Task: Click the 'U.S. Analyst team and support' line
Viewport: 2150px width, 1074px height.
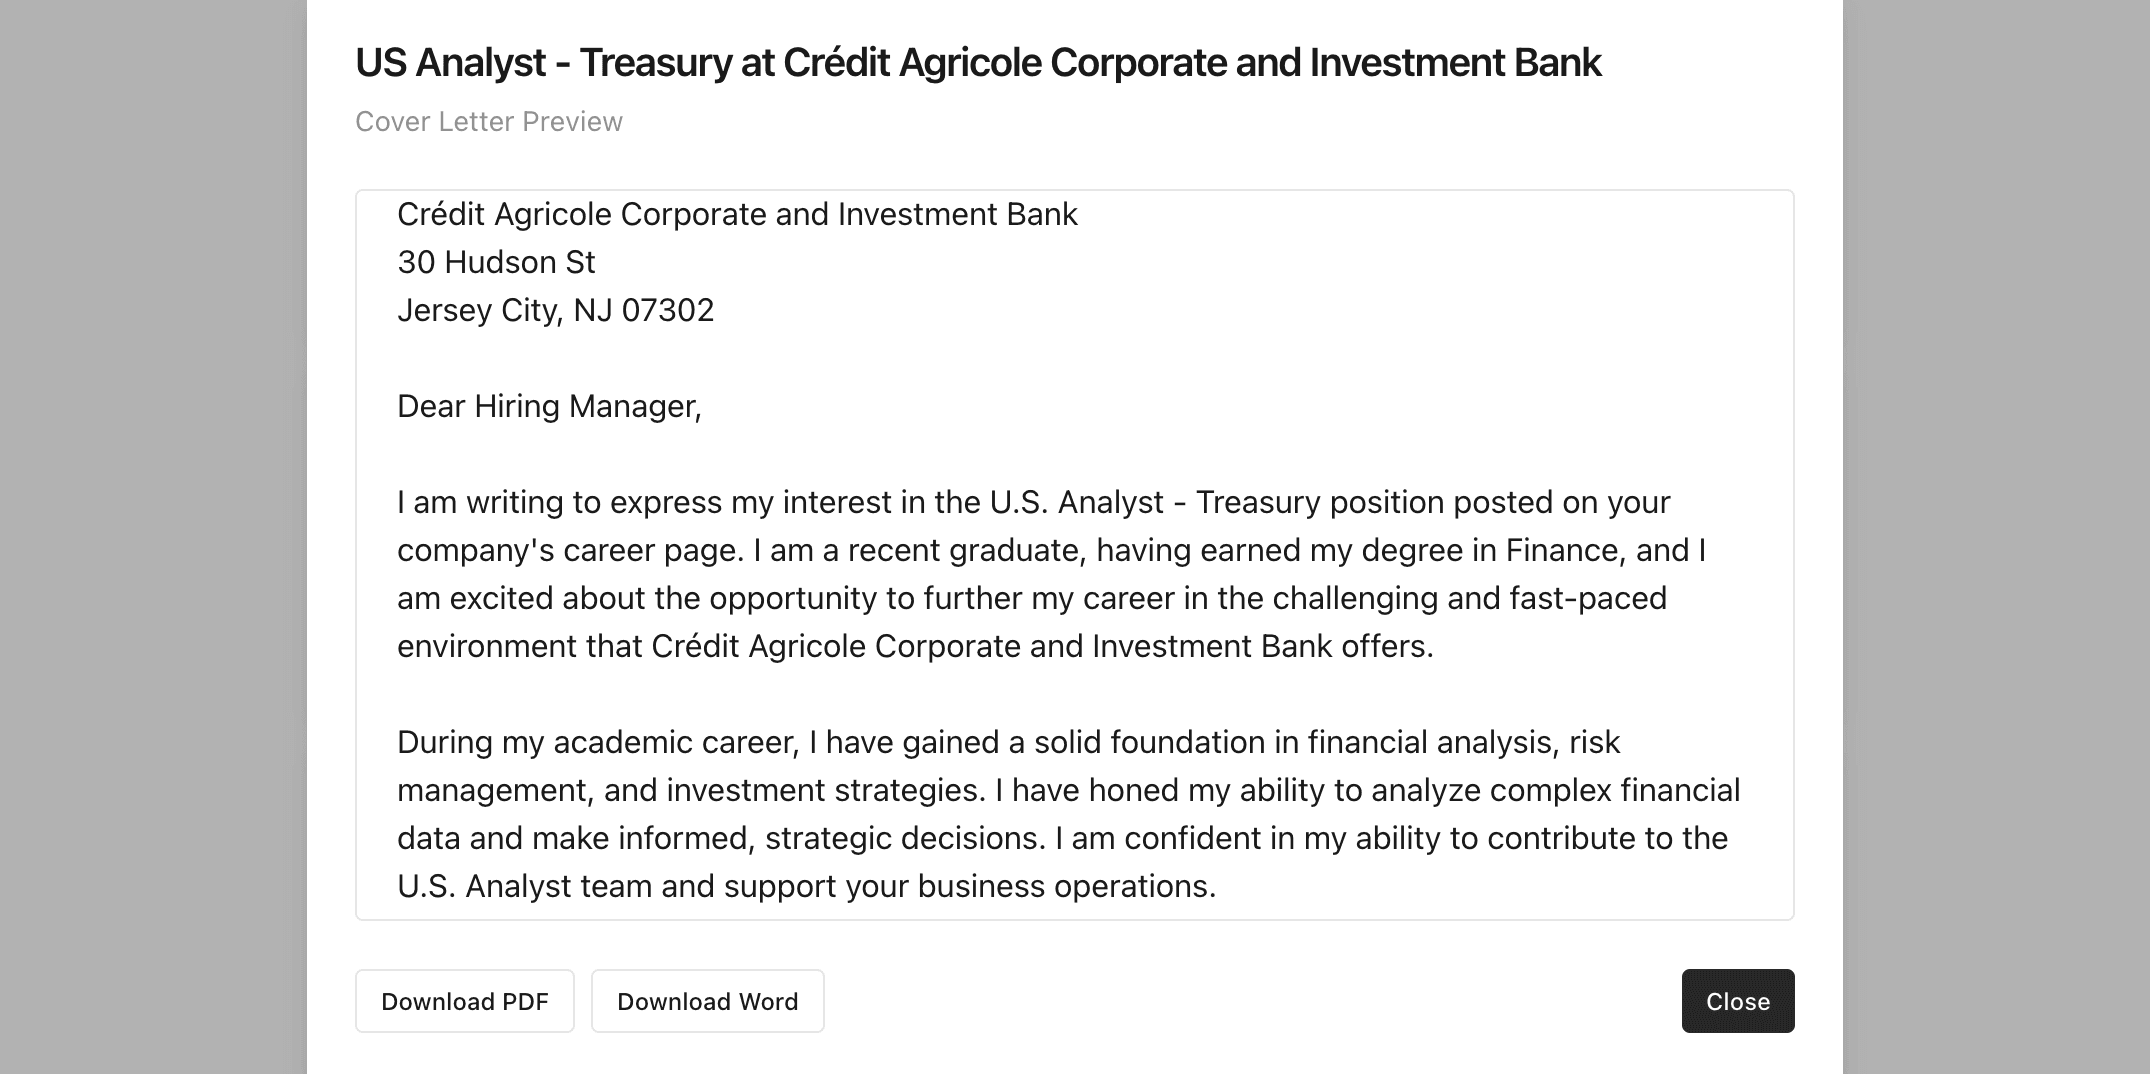Action: pos(807,886)
